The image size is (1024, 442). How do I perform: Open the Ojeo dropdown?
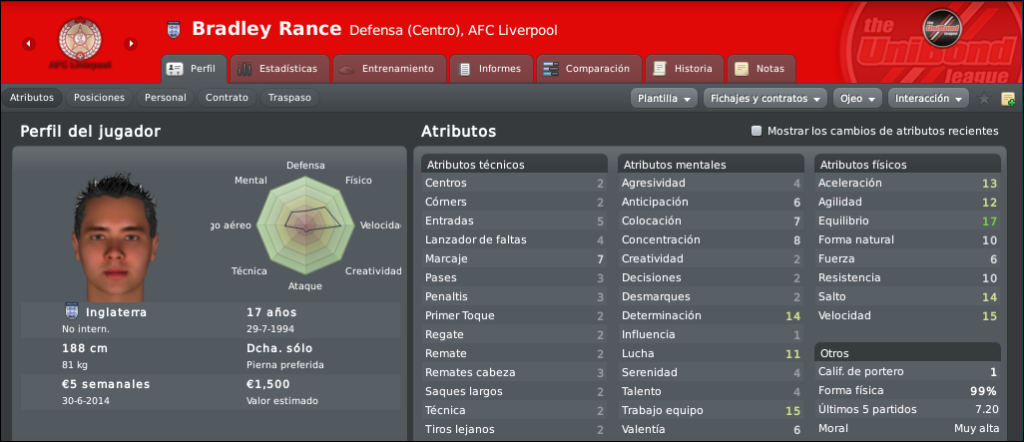[x=857, y=99]
